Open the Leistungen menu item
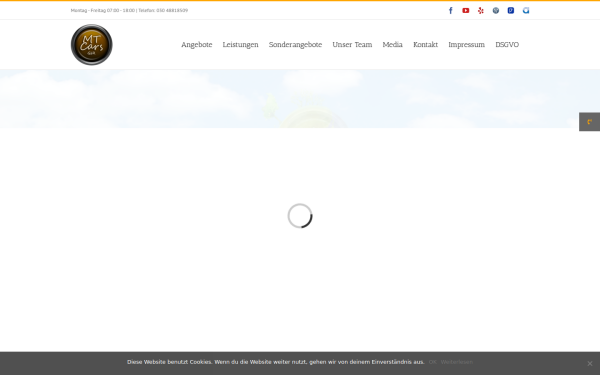600x375 pixels. point(240,45)
